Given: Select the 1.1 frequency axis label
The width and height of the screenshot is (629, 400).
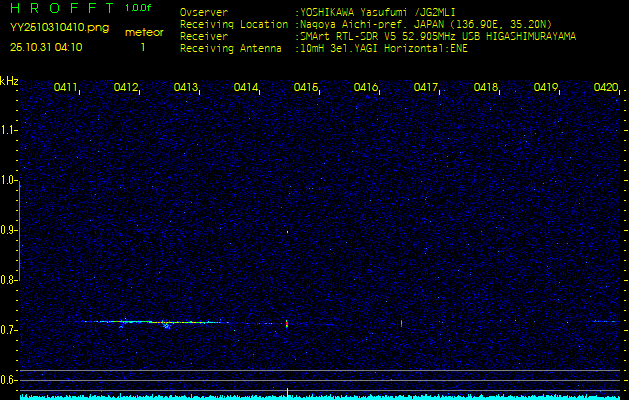Looking at the screenshot, I should click(x=9, y=130).
